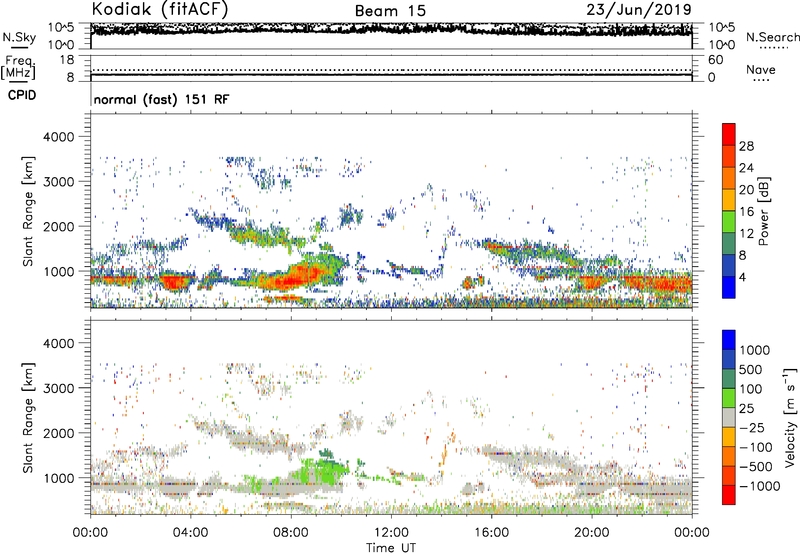Click the "16" value on the Power color bar
The image size is (800, 554).
coord(746,212)
